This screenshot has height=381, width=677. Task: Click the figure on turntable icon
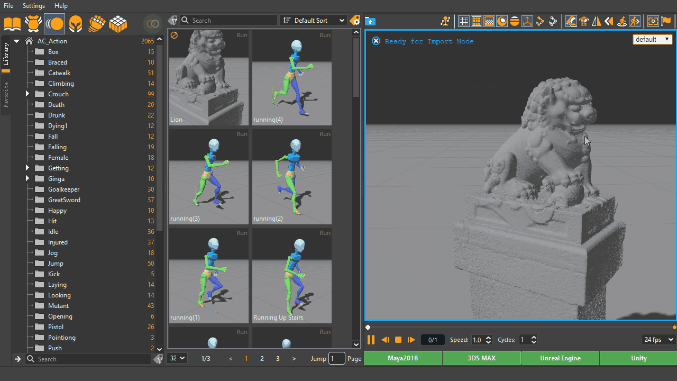pos(622,21)
